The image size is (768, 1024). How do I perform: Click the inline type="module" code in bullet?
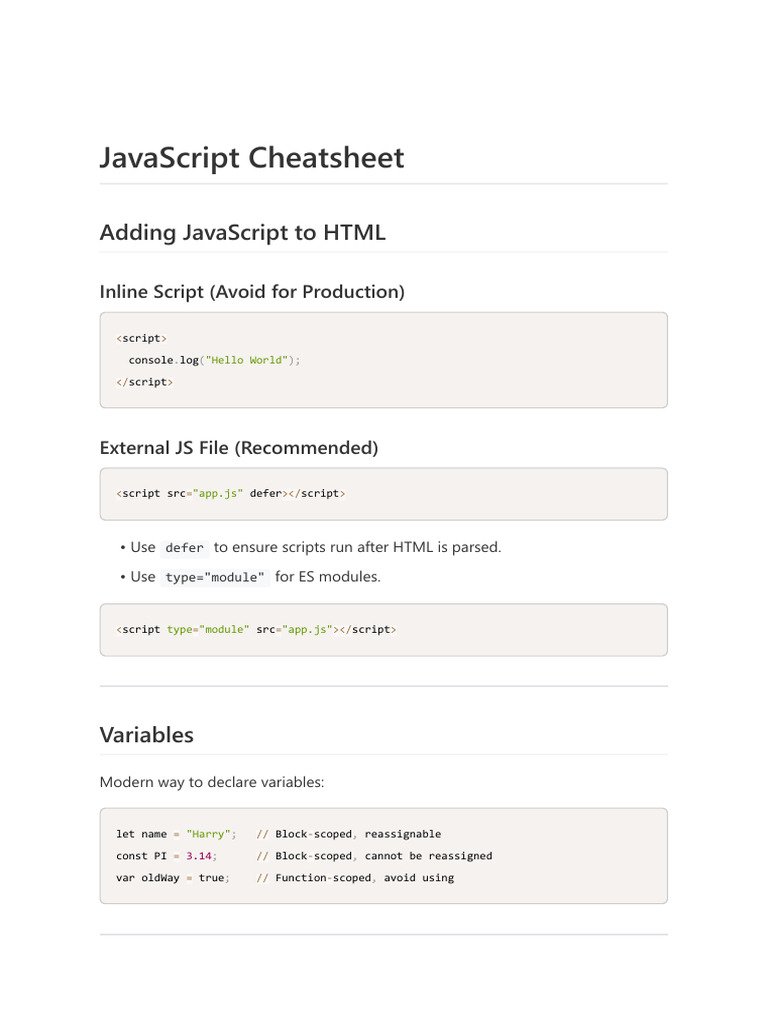[x=215, y=577]
